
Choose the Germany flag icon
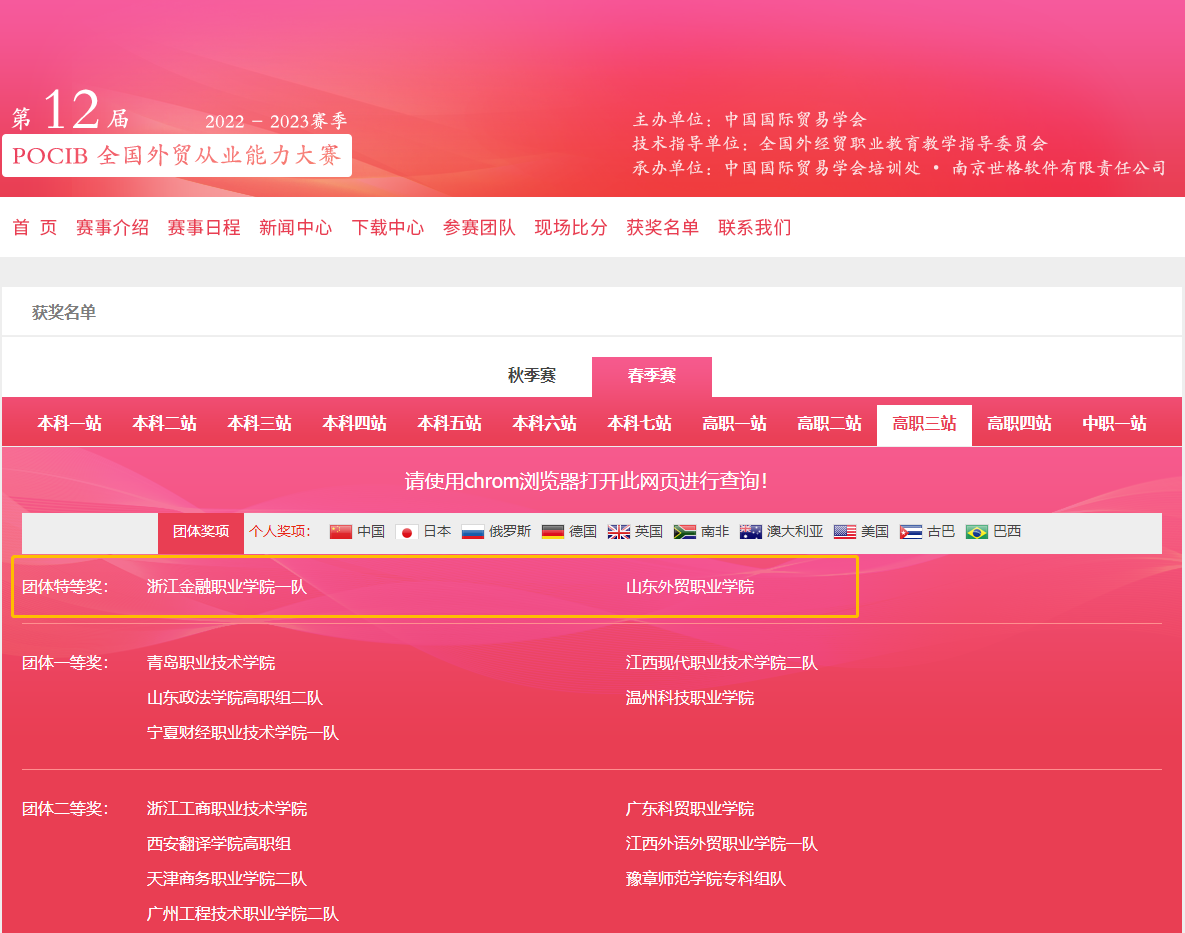553,532
